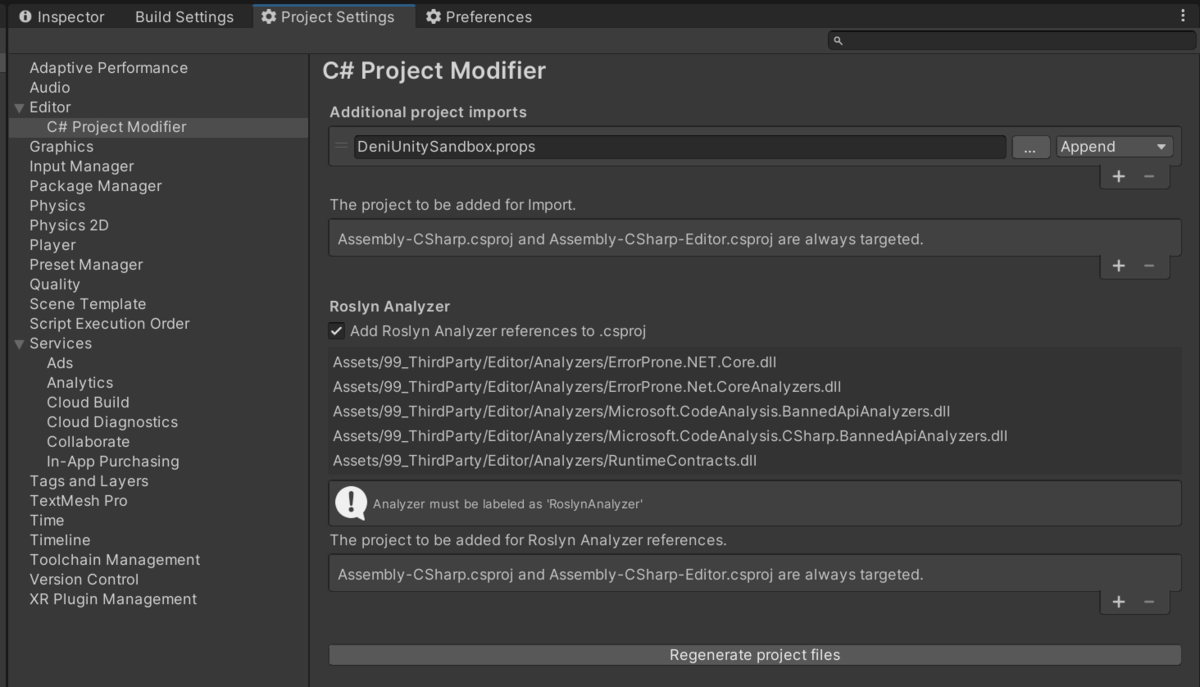Click the DeniUnitySandbox.props path field
Viewport: 1200px width, 687px height.
(x=679, y=147)
